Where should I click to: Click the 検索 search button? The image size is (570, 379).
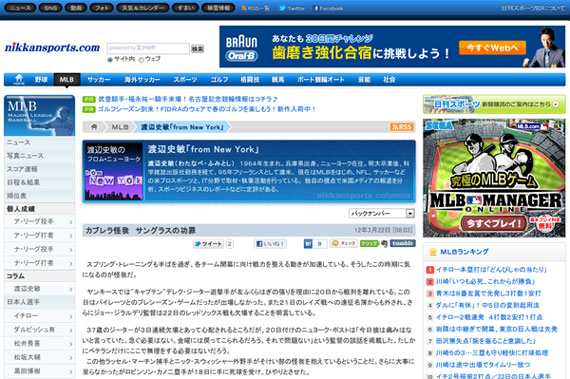(197, 49)
